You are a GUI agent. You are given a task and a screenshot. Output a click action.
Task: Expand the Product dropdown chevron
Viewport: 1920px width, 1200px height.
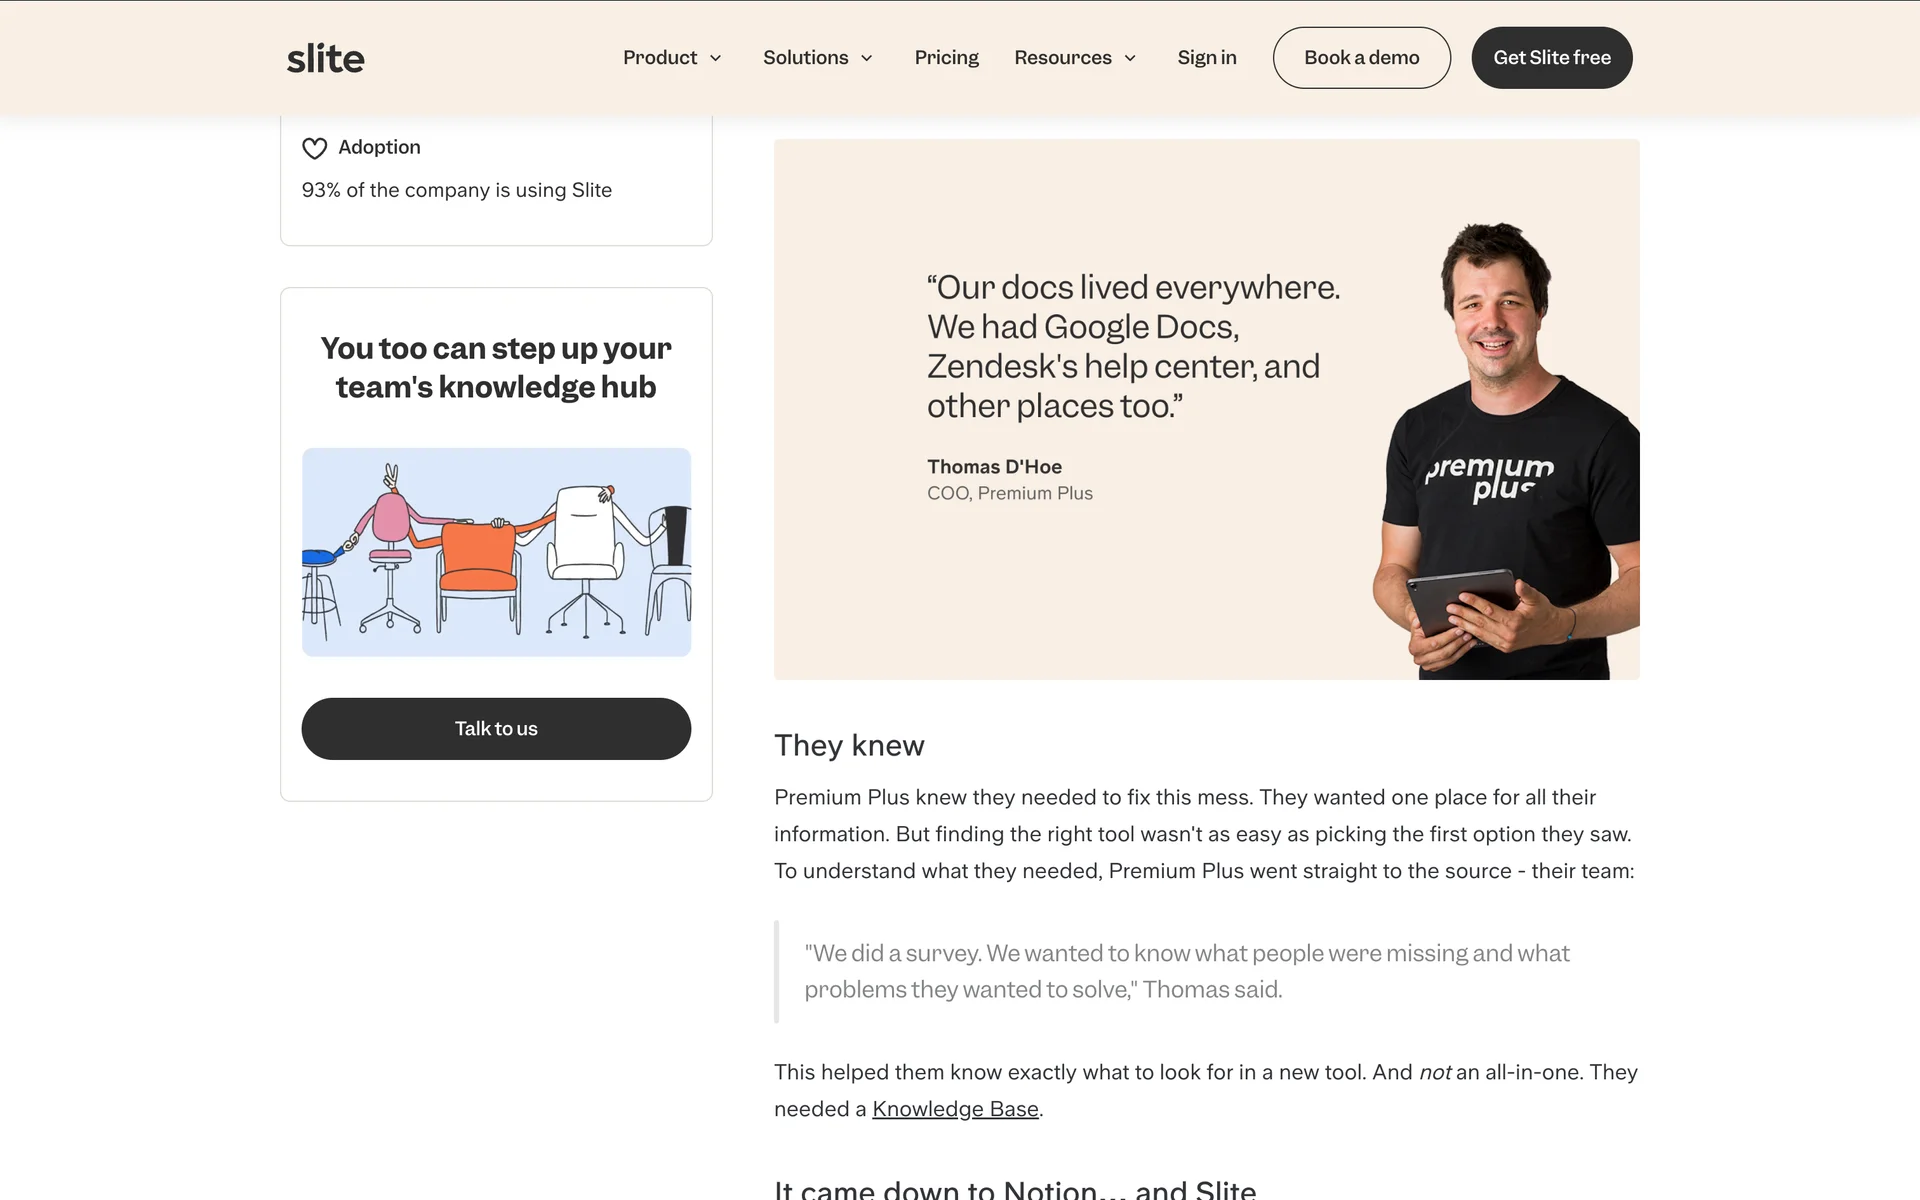tap(716, 58)
